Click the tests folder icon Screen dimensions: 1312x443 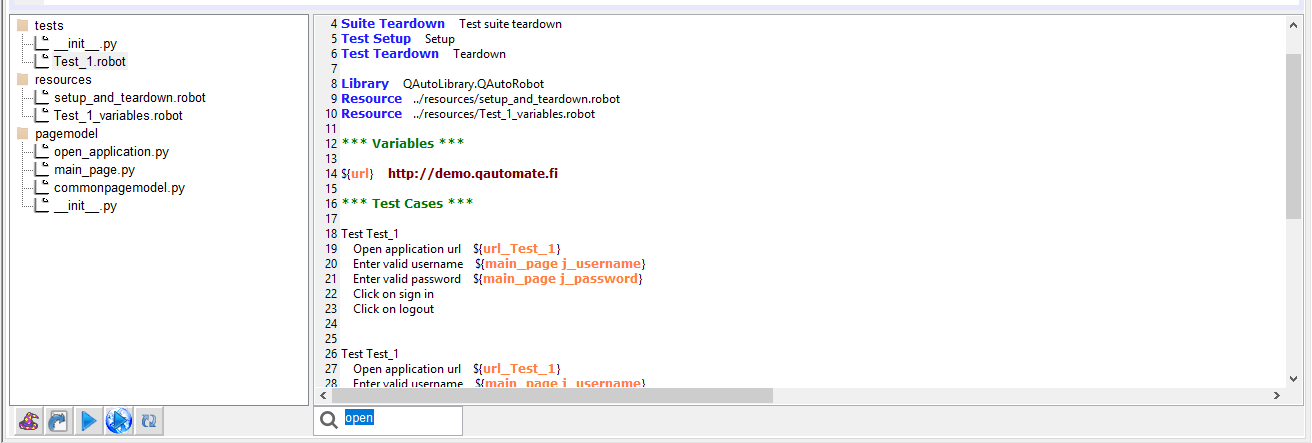(x=22, y=25)
